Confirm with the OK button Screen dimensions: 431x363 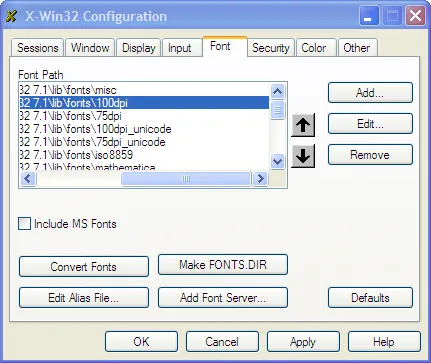(x=141, y=342)
